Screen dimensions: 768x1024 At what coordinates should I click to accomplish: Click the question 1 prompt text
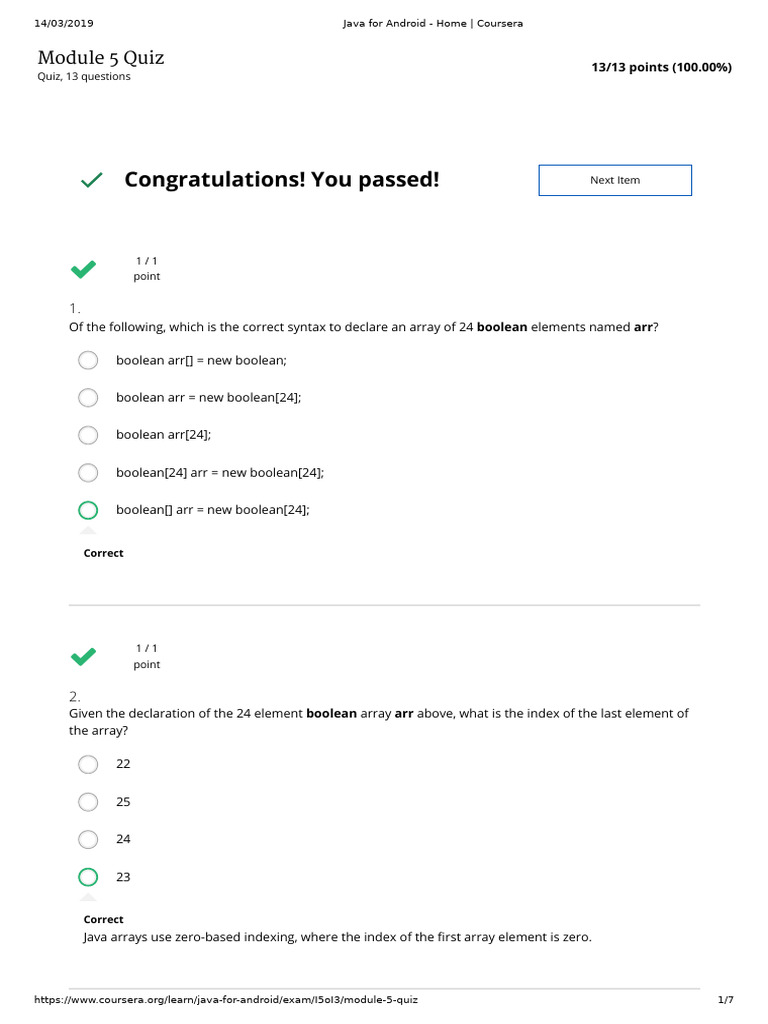[x=363, y=327]
